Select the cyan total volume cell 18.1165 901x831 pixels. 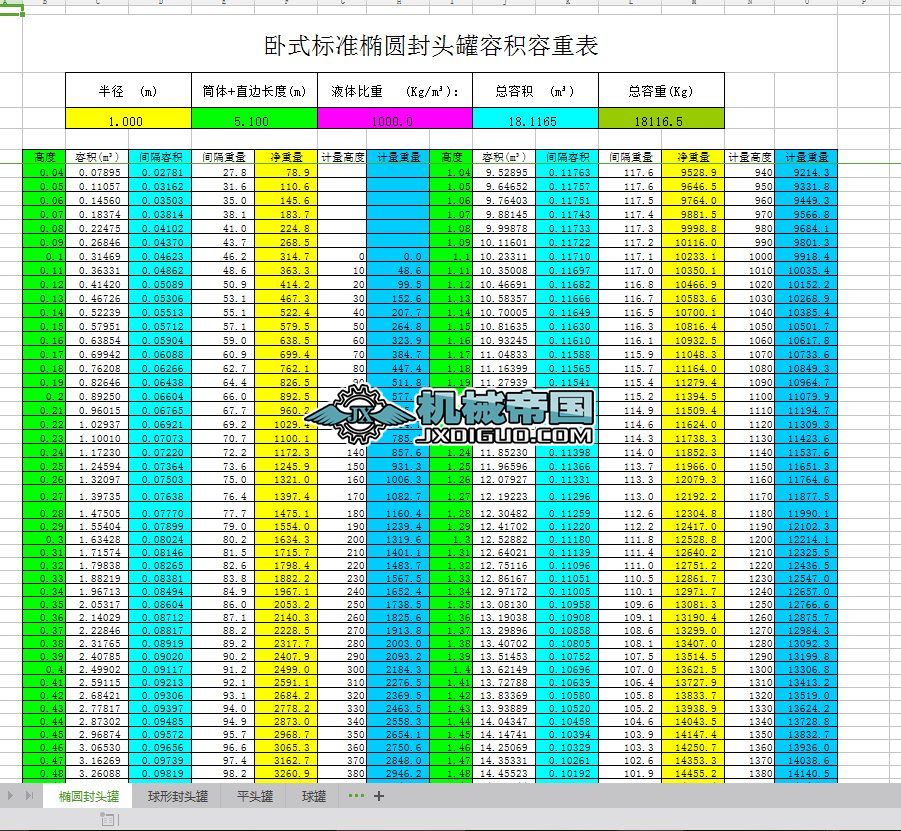tap(536, 119)
